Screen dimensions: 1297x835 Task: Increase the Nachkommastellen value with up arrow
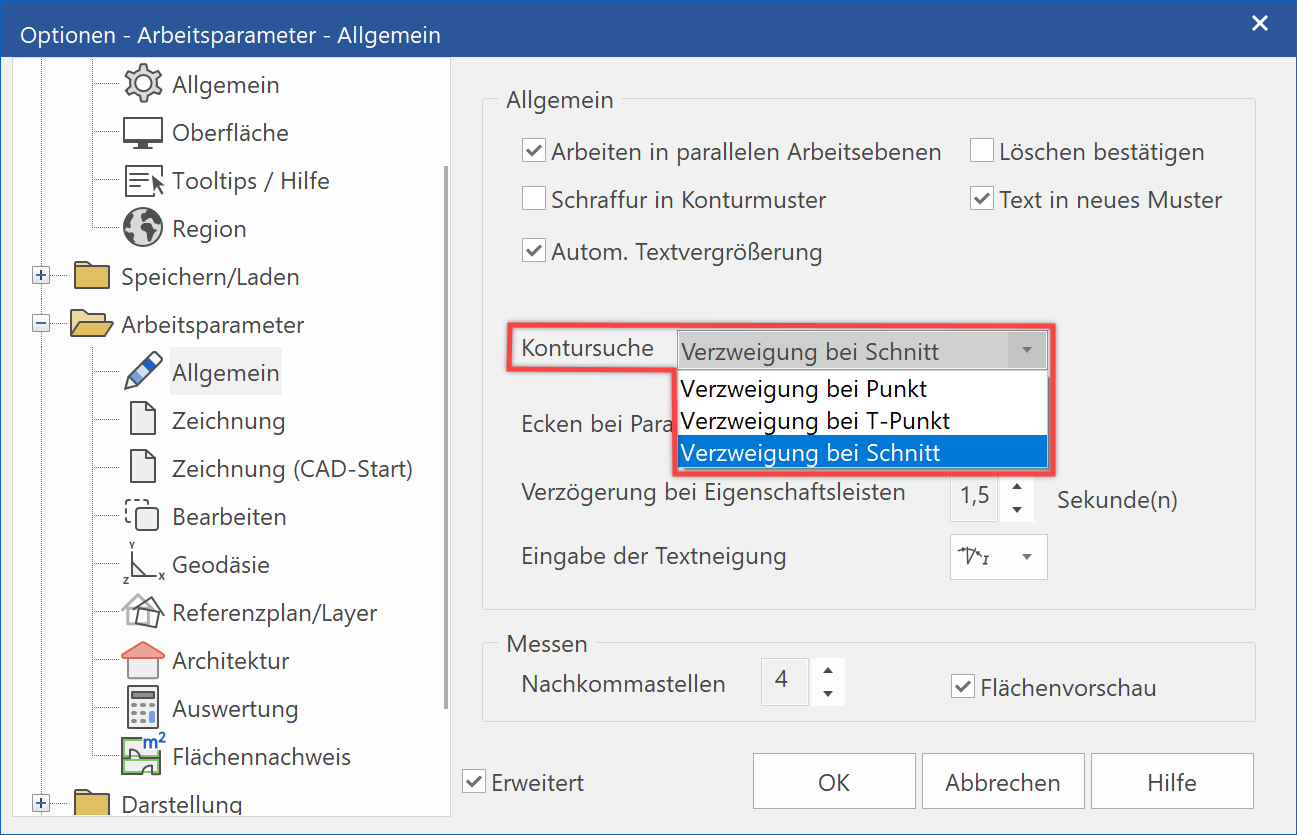pyautogui.click(x=827, y=671)
